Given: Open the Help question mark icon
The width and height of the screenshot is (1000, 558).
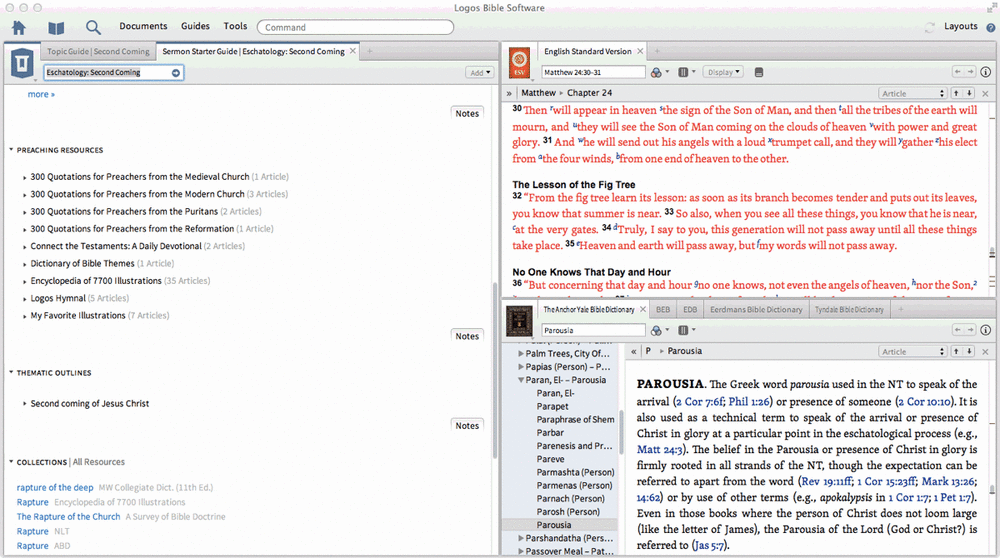Looking at the screenshot, I should (x=990, y=27).
